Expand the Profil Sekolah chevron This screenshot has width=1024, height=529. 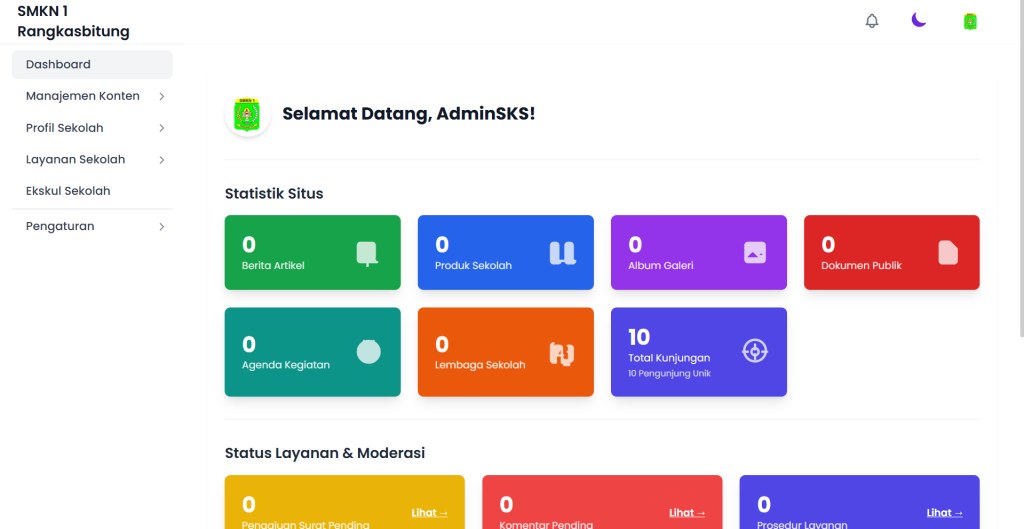point(161,128)
